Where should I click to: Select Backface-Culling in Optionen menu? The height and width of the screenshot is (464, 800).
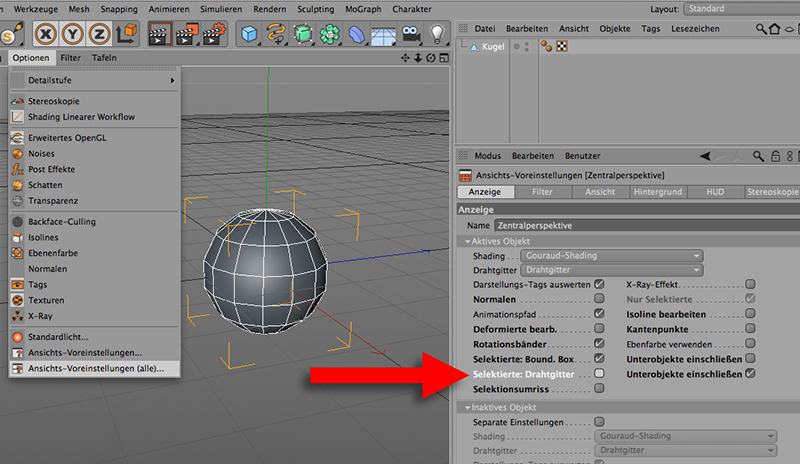62,221
